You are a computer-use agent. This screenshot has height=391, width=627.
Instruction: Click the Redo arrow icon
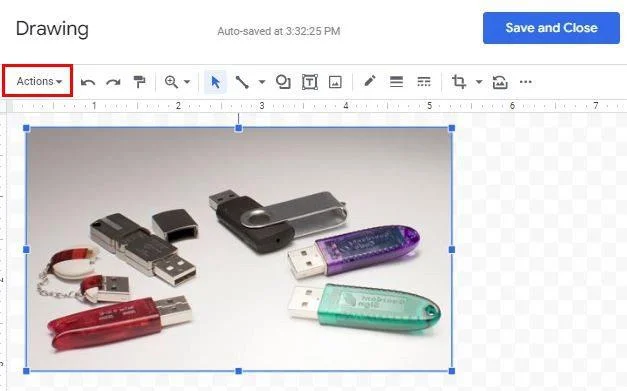pos(113,82)
